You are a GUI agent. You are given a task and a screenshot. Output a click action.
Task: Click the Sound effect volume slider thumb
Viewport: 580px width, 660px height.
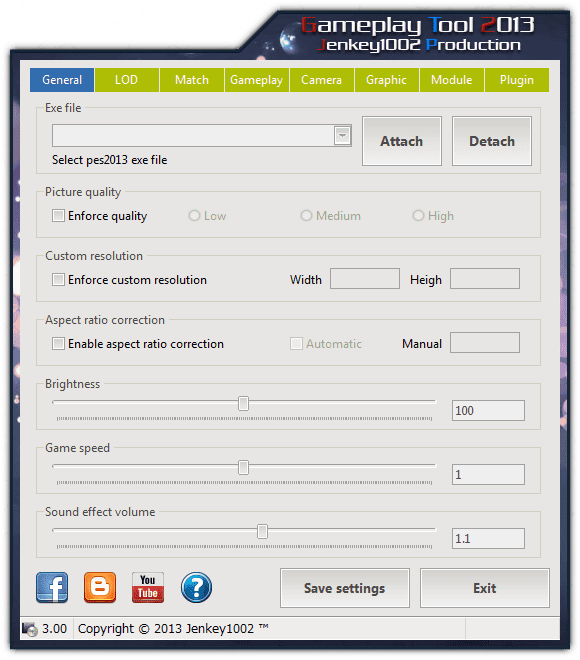262,531
